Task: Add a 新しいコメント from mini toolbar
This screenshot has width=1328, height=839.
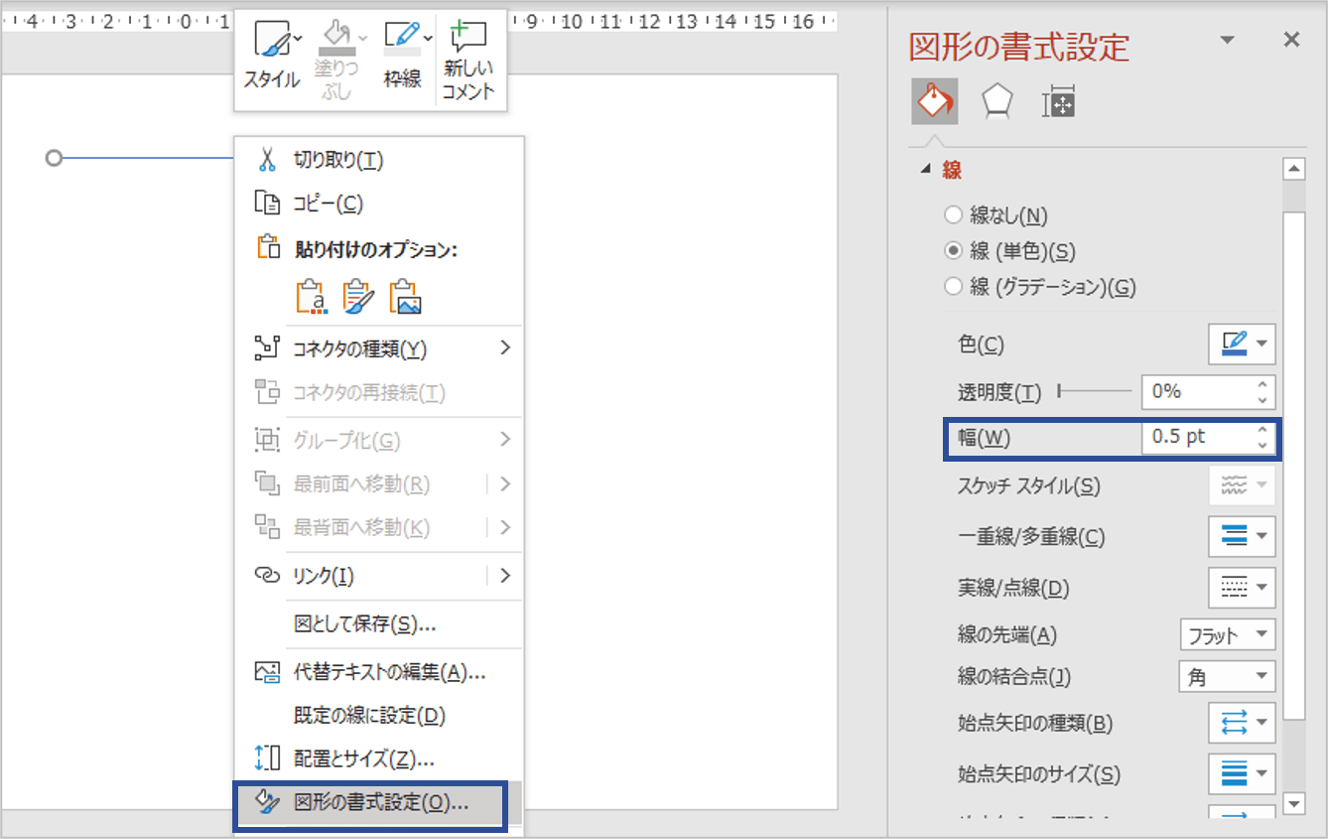Action: [468, 58]
